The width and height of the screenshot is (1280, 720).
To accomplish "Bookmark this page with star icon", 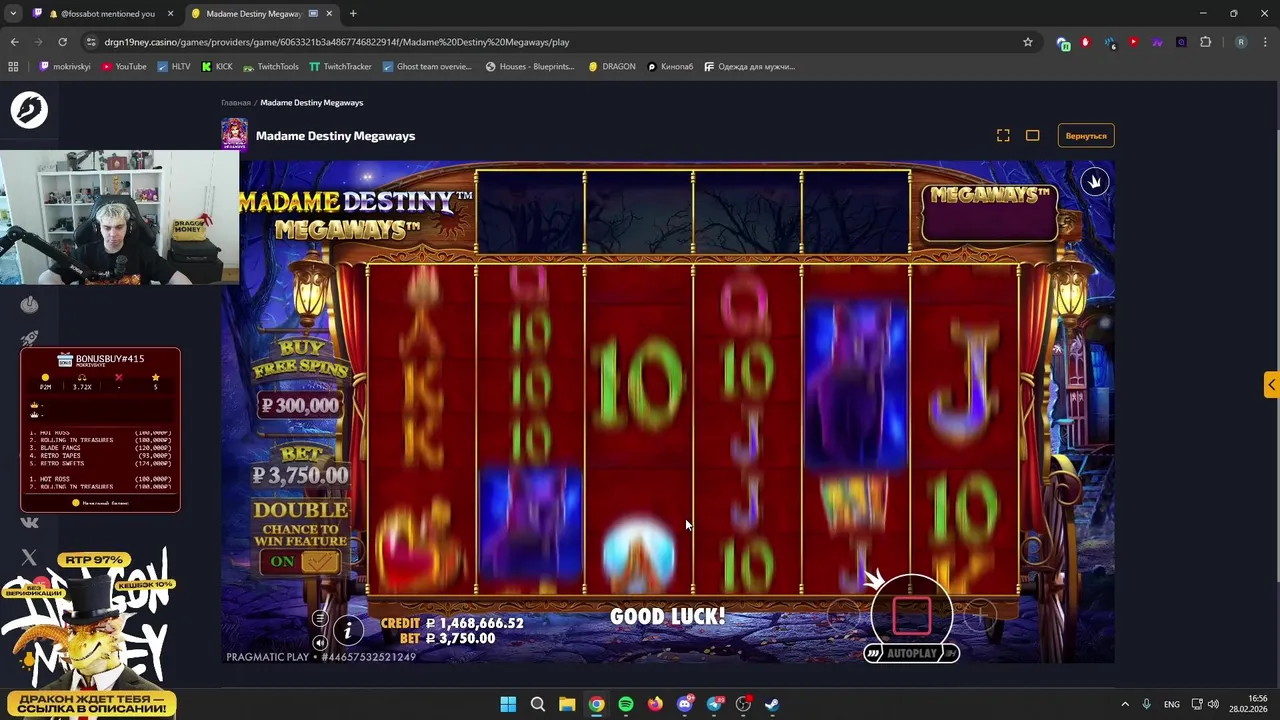I will (1027, 42).
